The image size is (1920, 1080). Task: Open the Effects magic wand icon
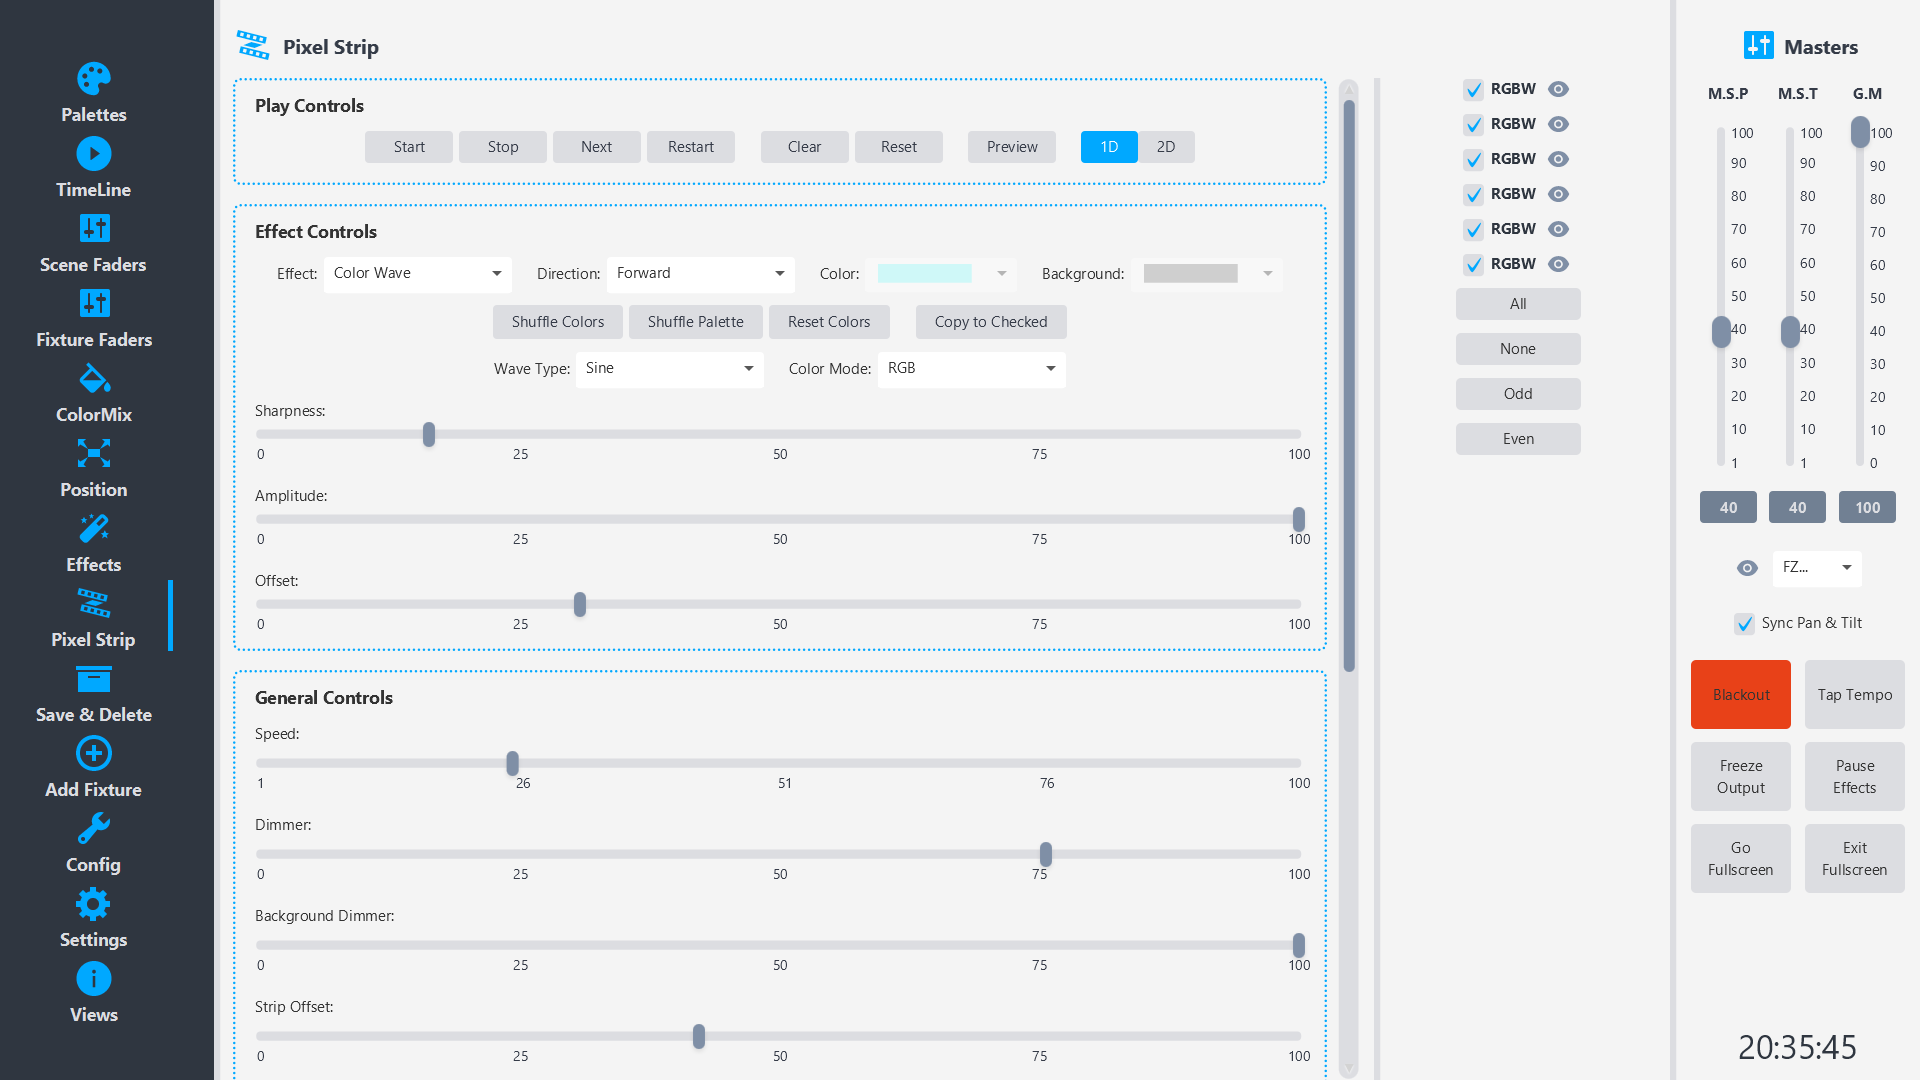click(x=93, y=529)
